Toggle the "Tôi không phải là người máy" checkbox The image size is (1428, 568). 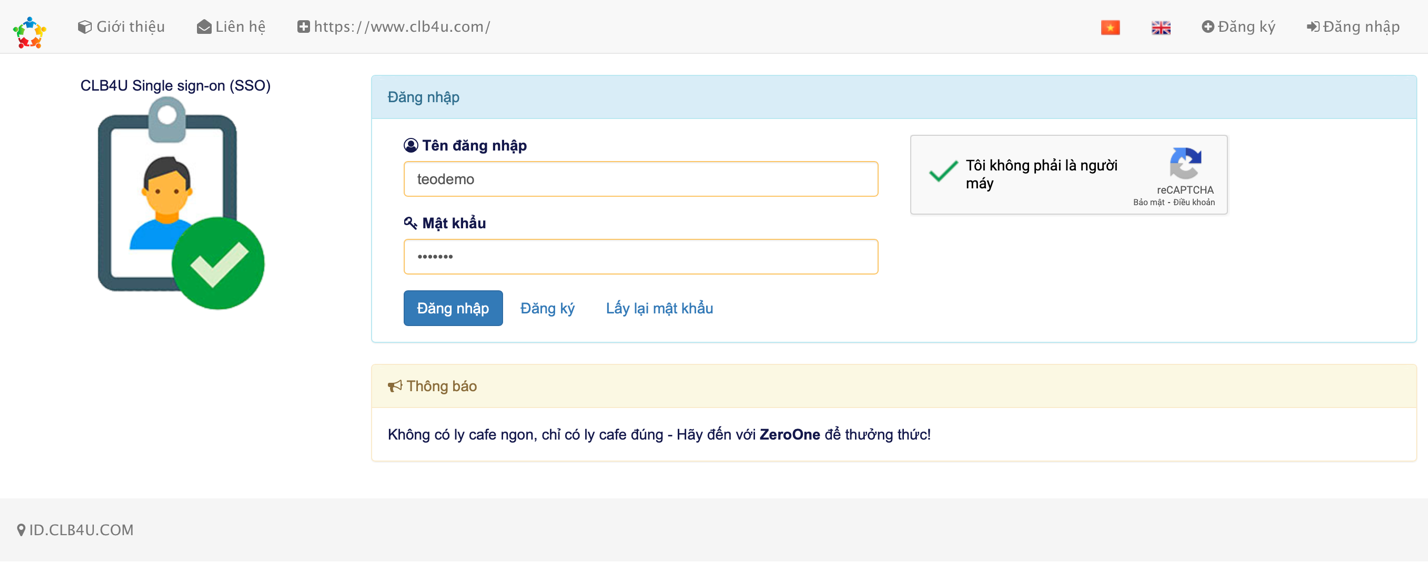pyautogui.click(x=943, y=172)
